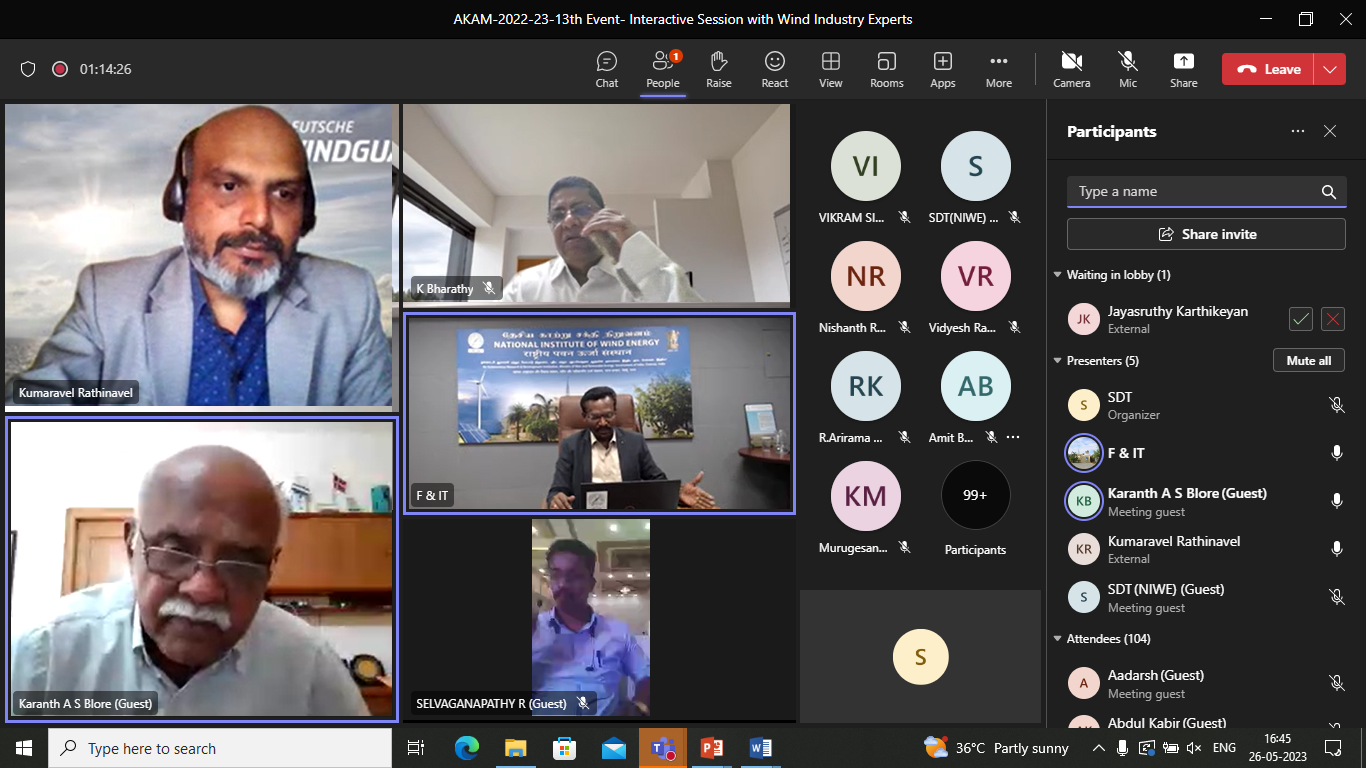Mute F & IT's microphone in the list
The image size is (1366, 768).
[x=1336, y=453]
